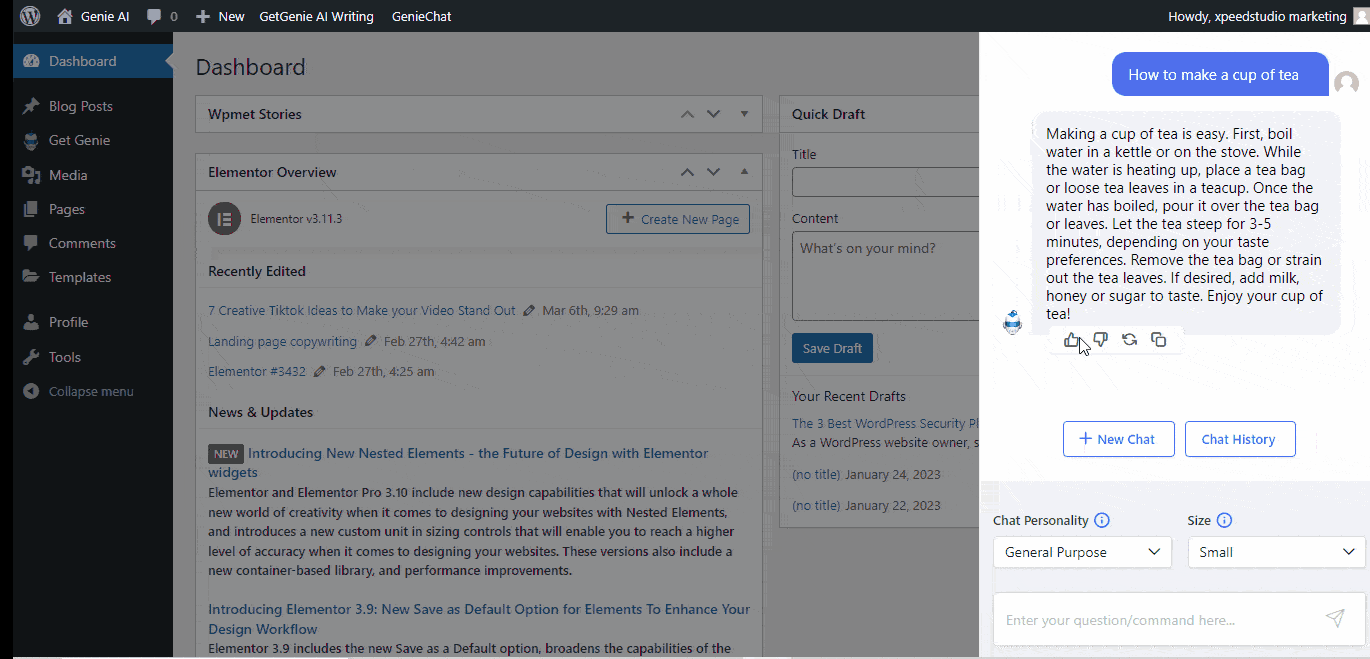Viewport: 1370px width, 659px height.
Task: Click the Create New Page button
Action: (678, 219)
